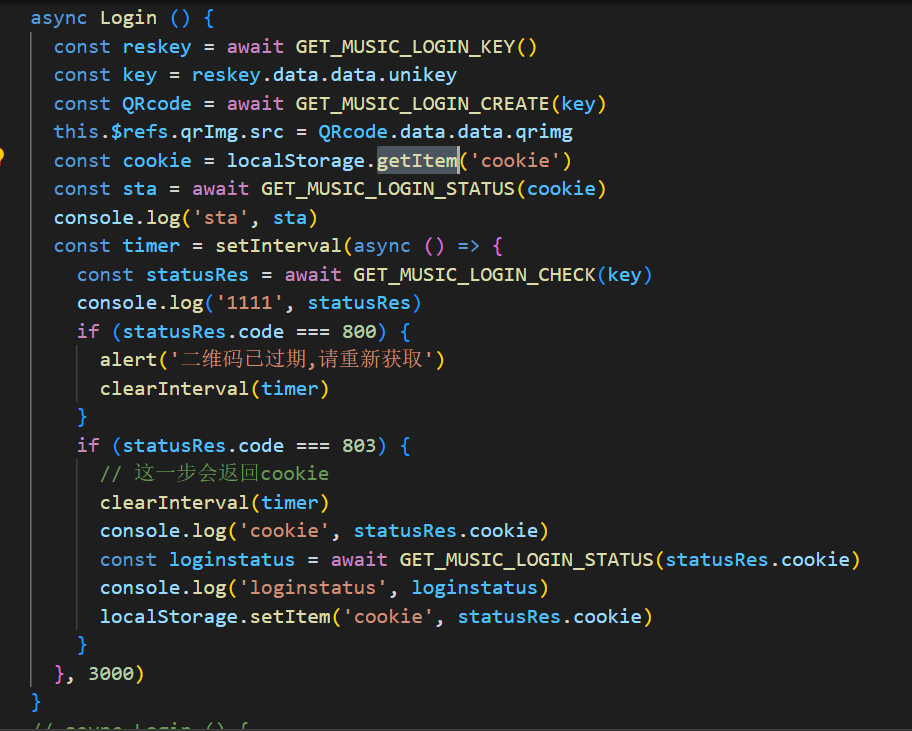
Task: Click the 3000 interval value
Action: (x=111, y=673)
